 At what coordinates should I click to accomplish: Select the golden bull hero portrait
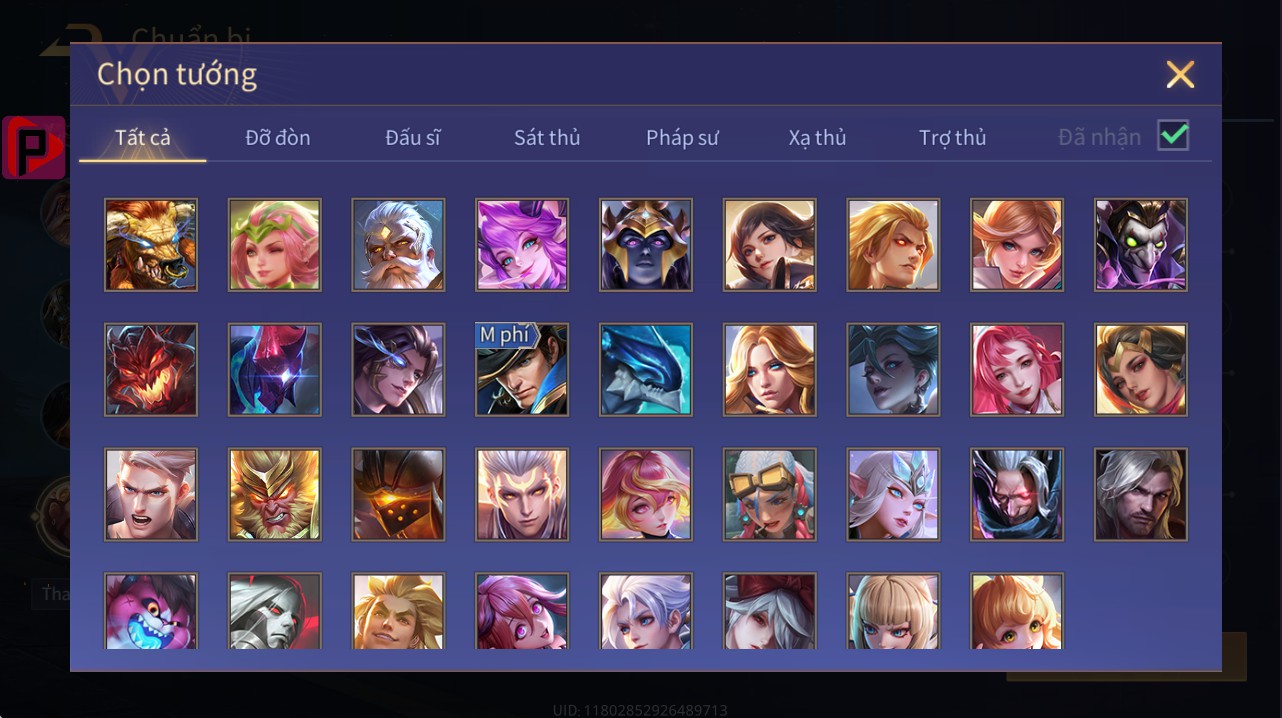tap(151, 245)
